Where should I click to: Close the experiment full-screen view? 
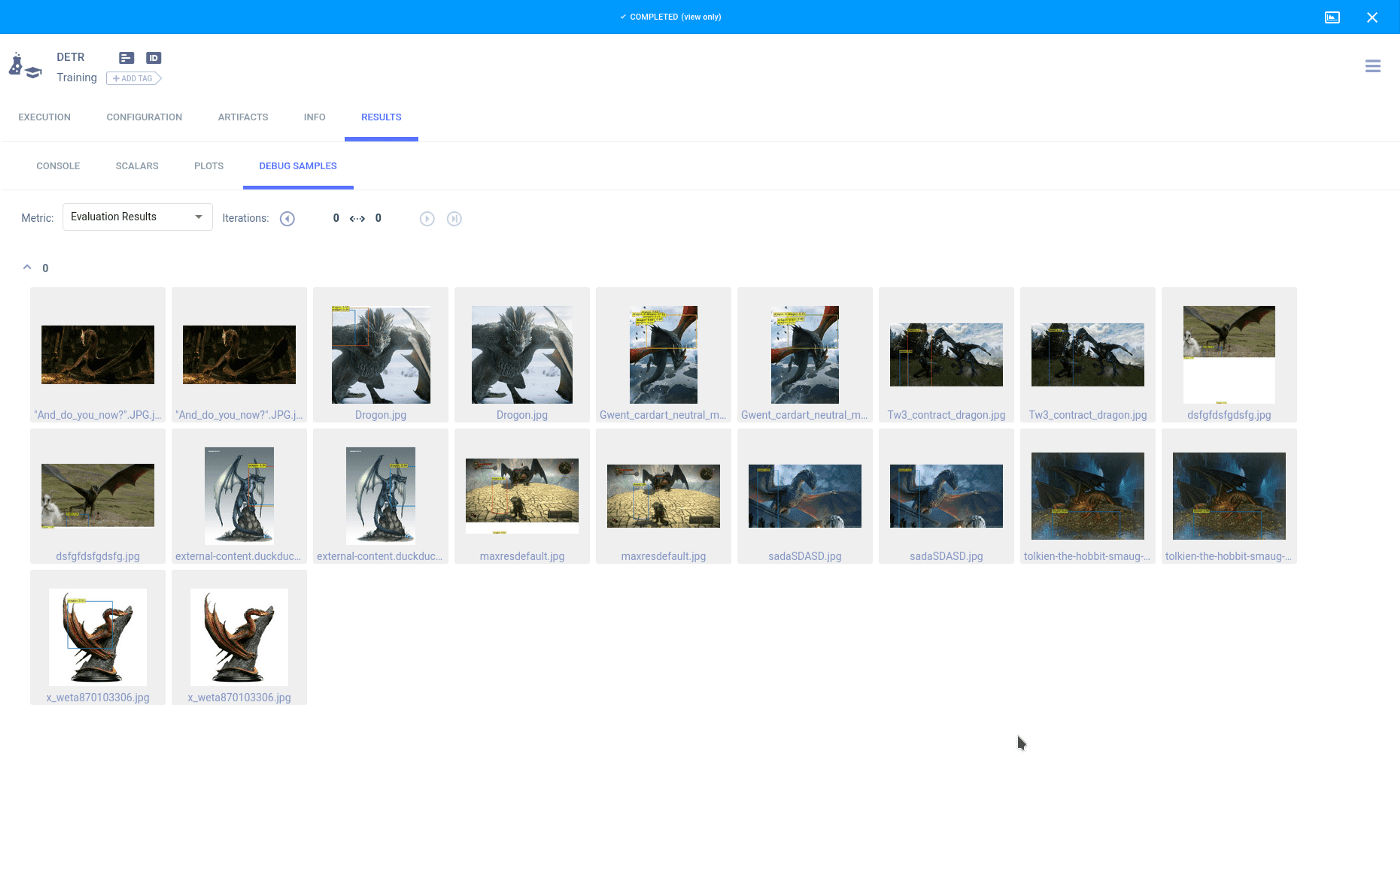point(1372,17)
